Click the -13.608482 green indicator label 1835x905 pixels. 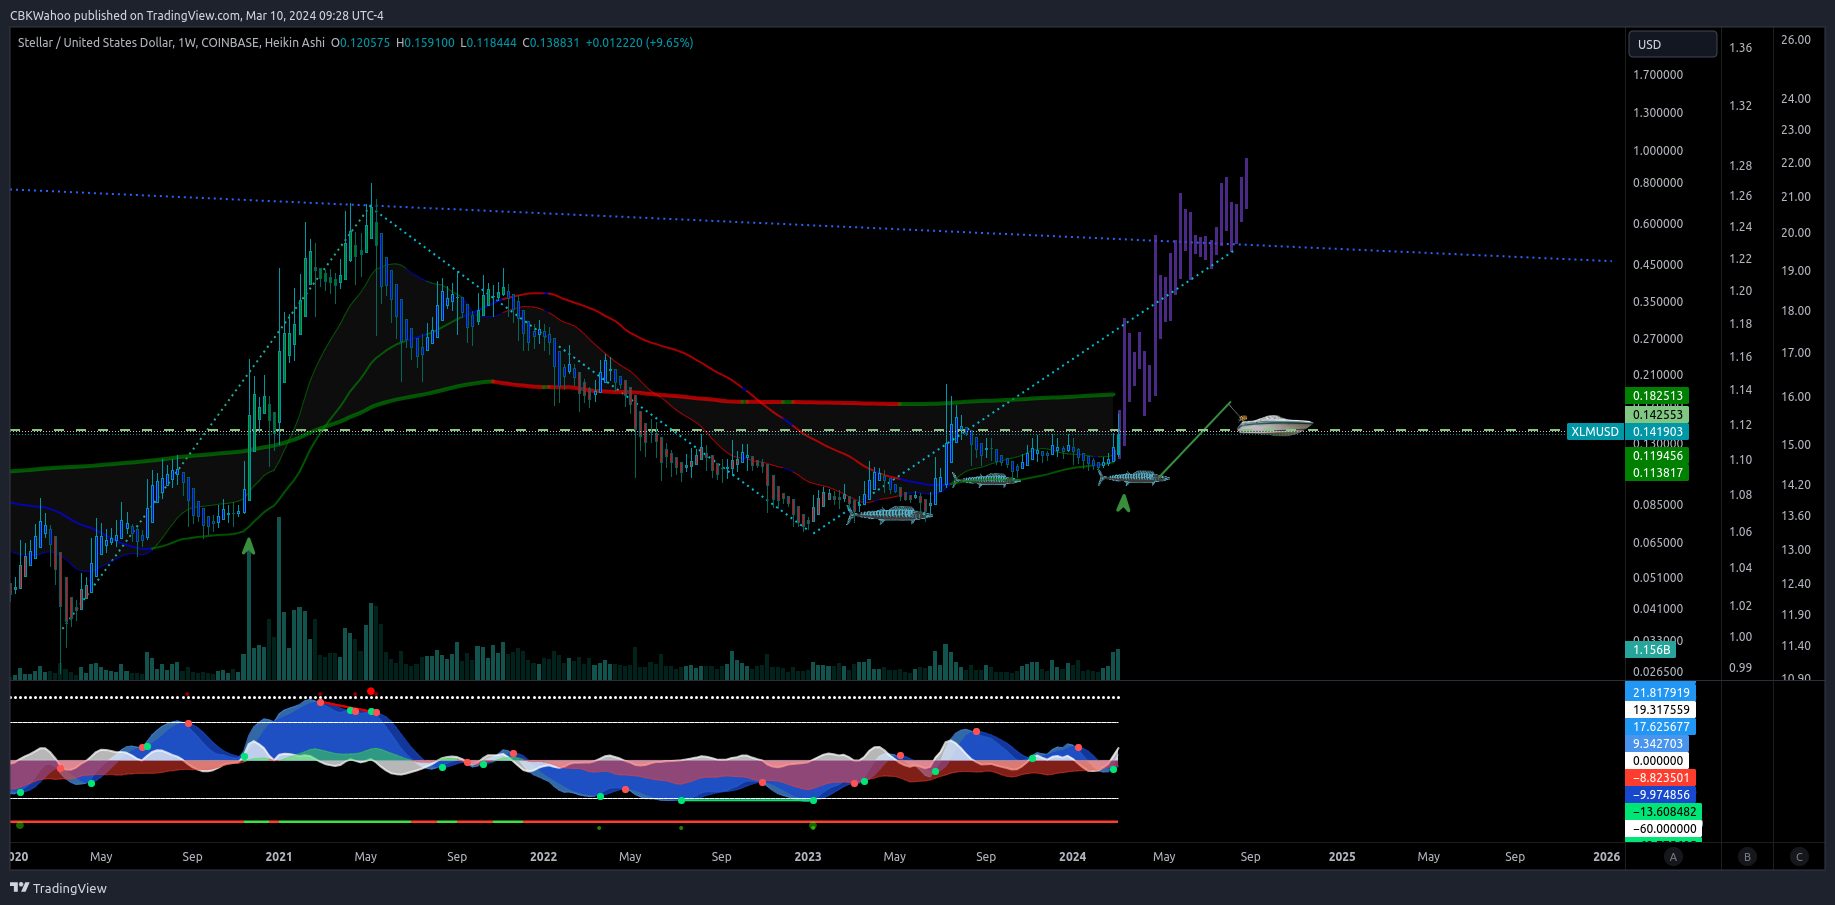pyautogui.click(x=1664, y=812)
